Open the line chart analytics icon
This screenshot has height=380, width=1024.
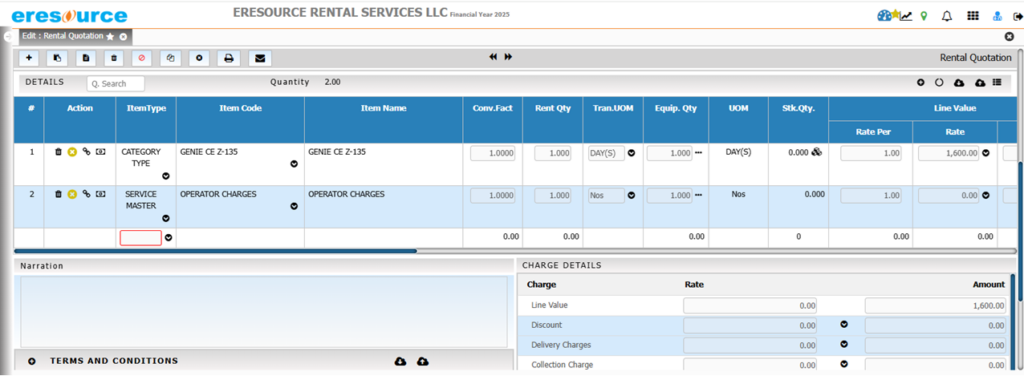[906, 16]
